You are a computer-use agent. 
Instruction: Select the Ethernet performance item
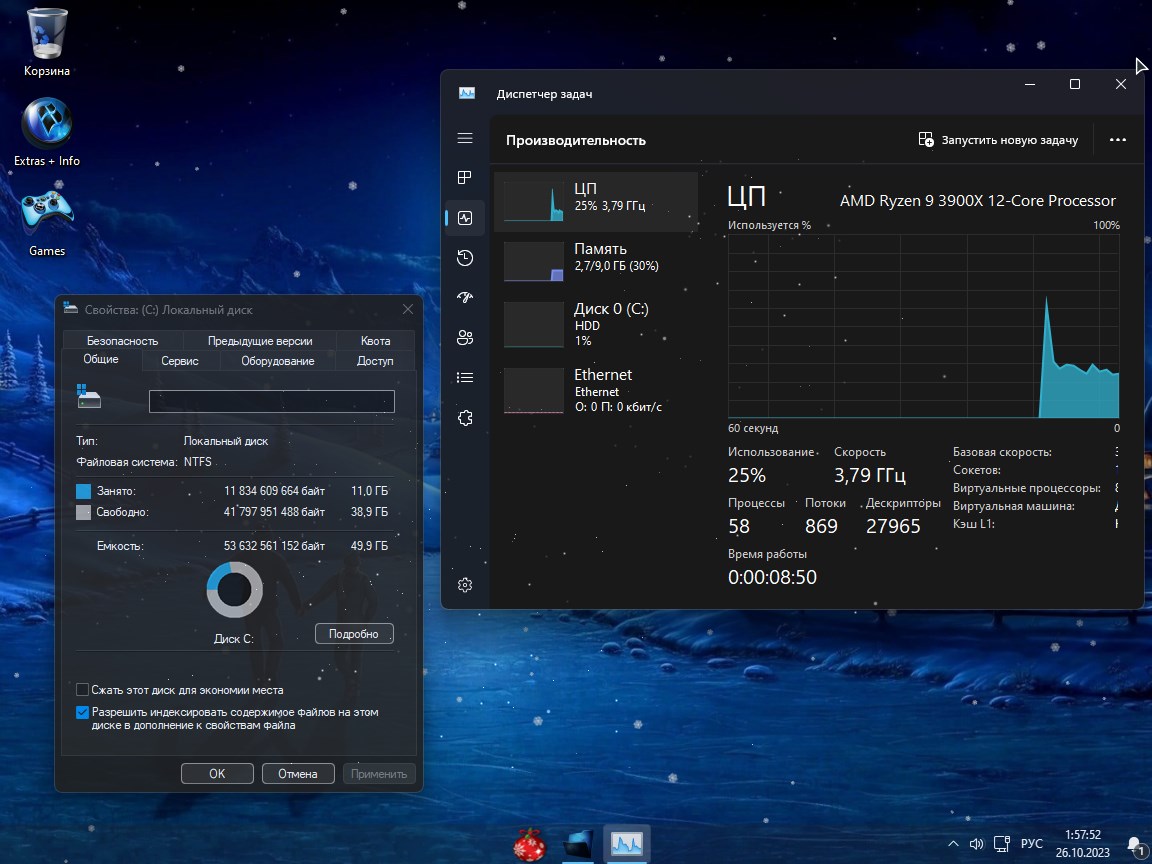coord(595,390)
